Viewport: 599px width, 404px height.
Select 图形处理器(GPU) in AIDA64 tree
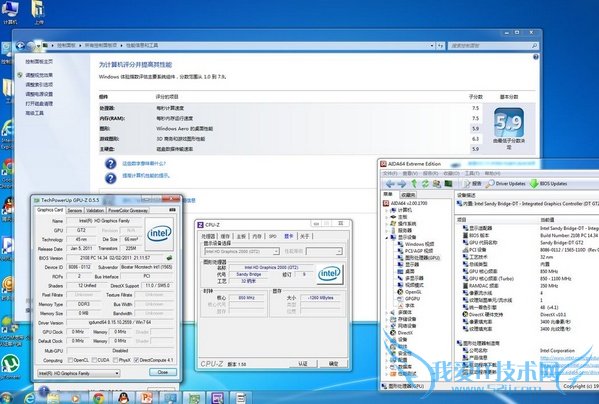pos(418,258)
